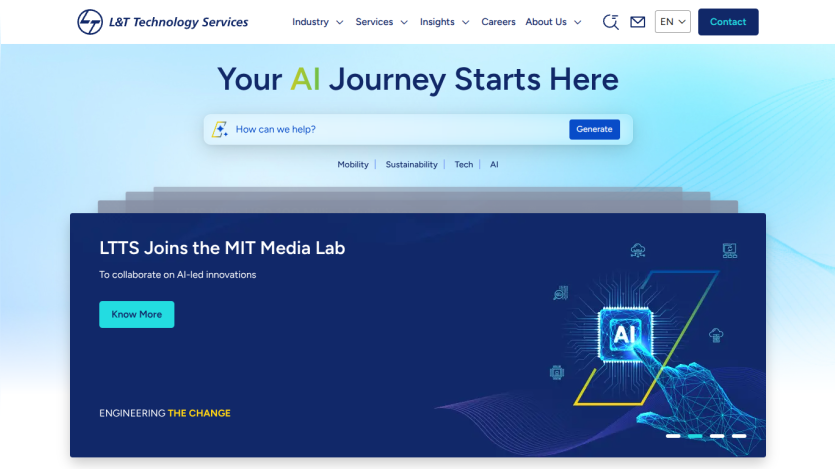Click the L&T Technology Services logo
The image size is (835, 469).
(x=162, y=22)
